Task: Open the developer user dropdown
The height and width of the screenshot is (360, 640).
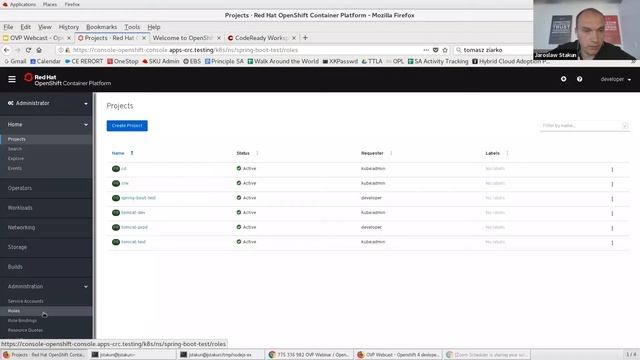Action: pos(615,79)
